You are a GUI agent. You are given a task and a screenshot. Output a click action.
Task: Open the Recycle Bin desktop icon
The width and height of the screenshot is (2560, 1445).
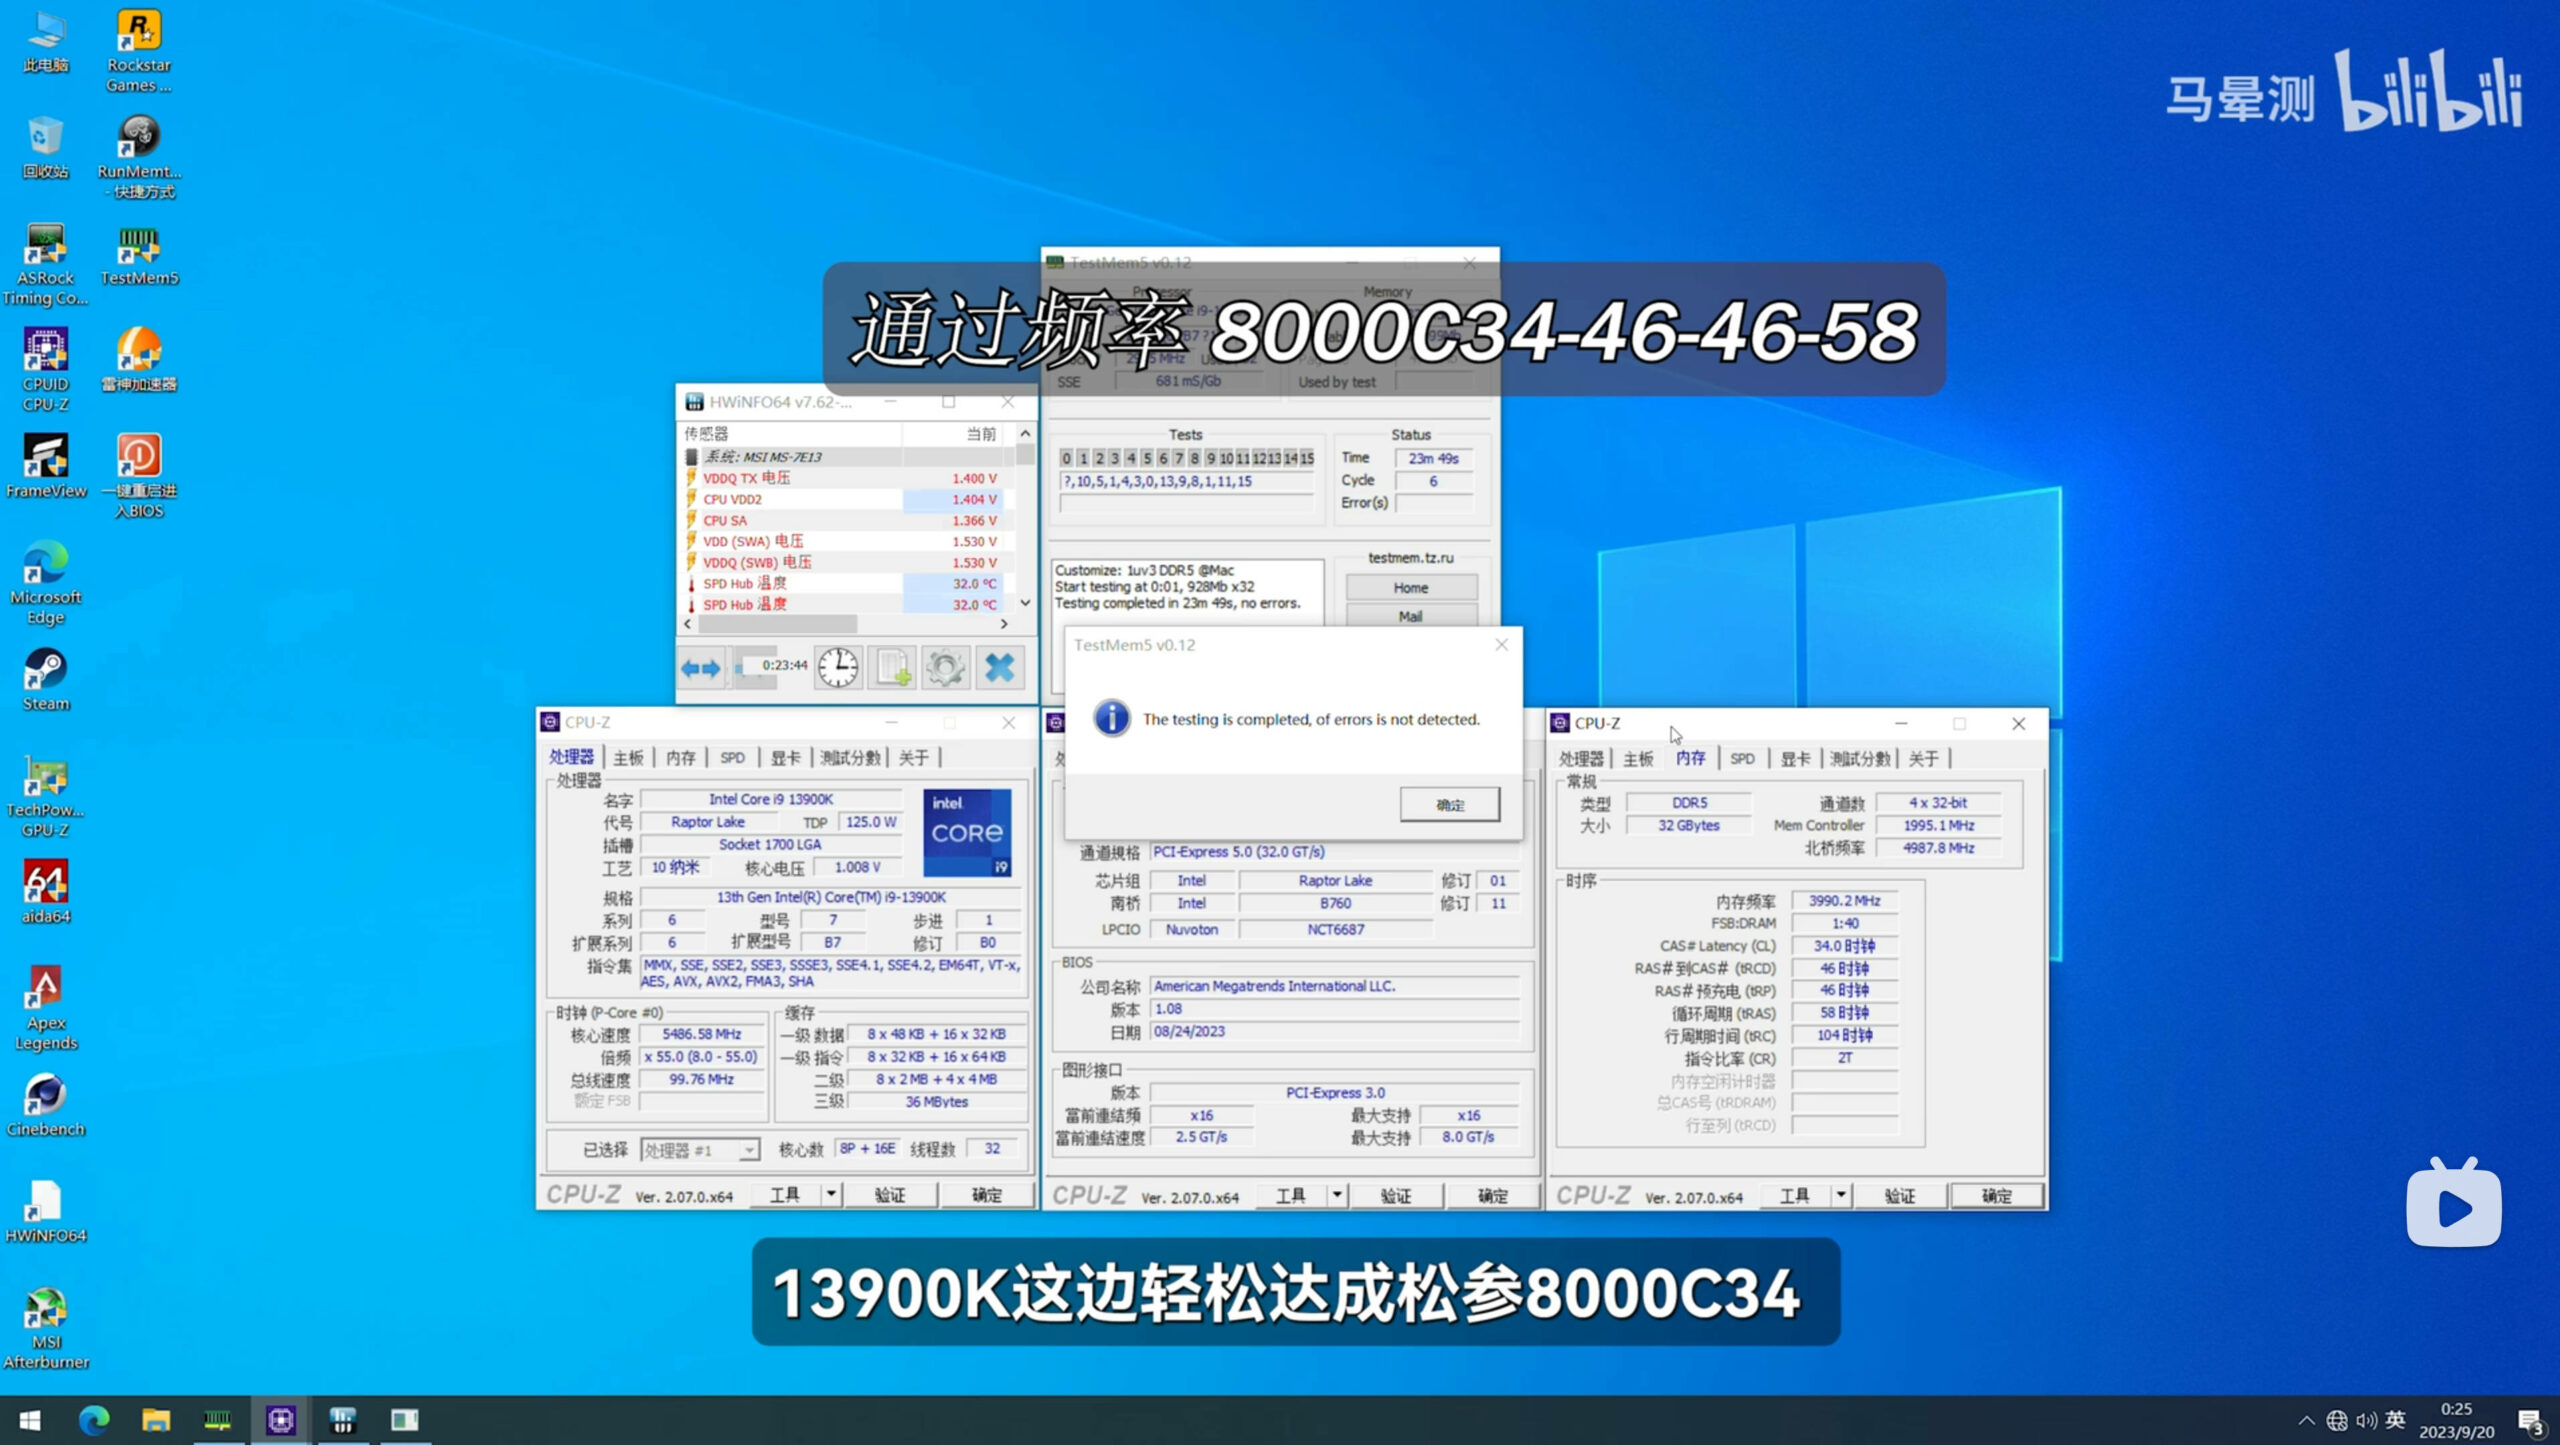click(45, 147)
